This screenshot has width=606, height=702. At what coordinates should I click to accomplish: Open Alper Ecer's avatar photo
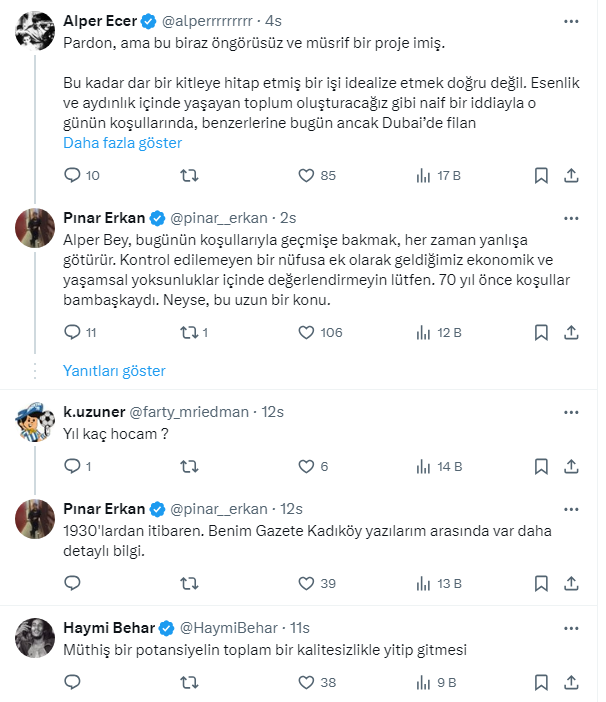pyautogui.click(x=34, y=32)
